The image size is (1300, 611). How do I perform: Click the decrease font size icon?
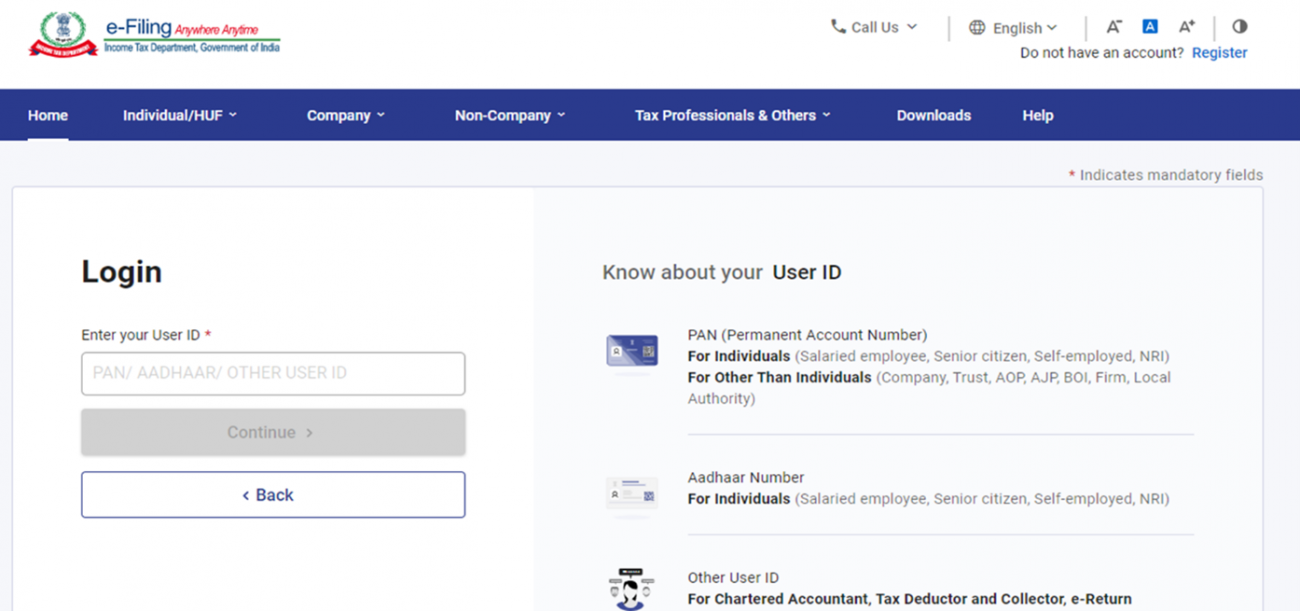[1113, 27]
